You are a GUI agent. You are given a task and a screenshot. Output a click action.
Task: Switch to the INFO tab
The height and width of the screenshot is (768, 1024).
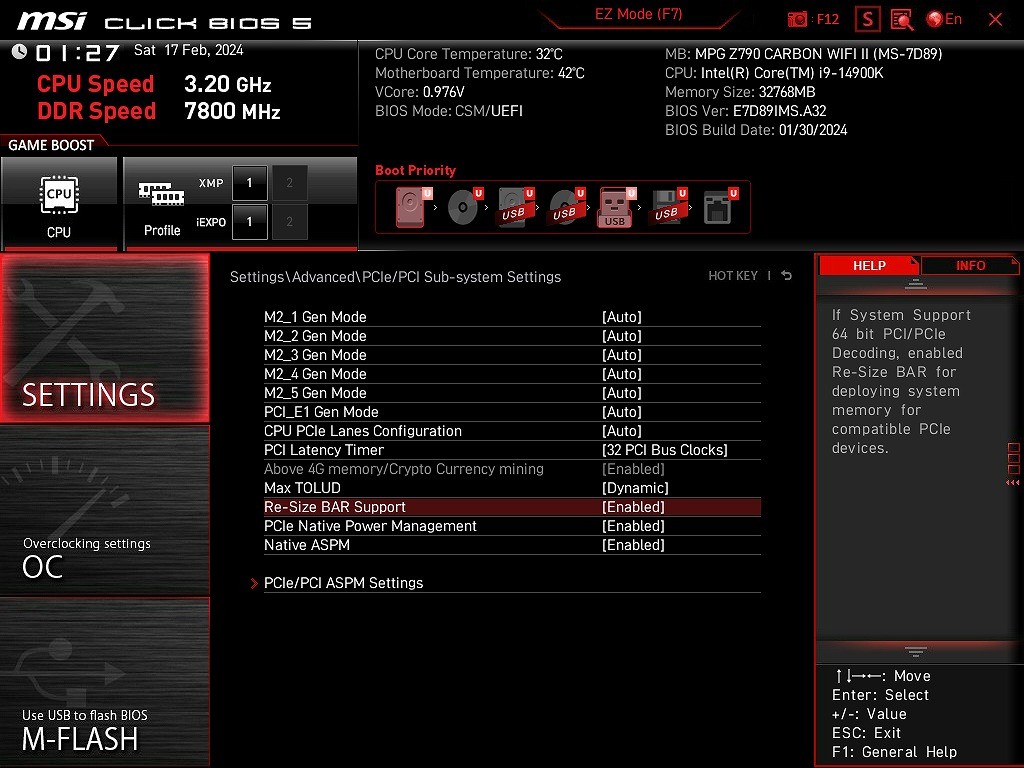(x=970, y=266)
